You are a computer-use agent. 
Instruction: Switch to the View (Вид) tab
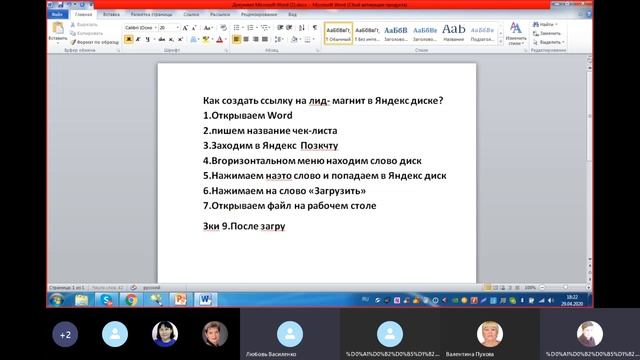click(292, 14)
